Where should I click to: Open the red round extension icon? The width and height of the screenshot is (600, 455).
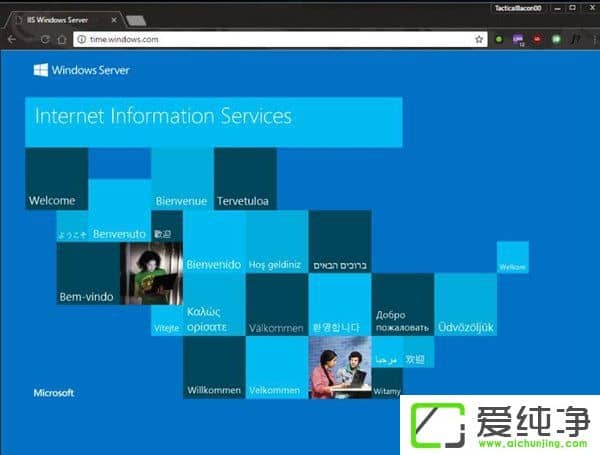click(x=537, y=39)
